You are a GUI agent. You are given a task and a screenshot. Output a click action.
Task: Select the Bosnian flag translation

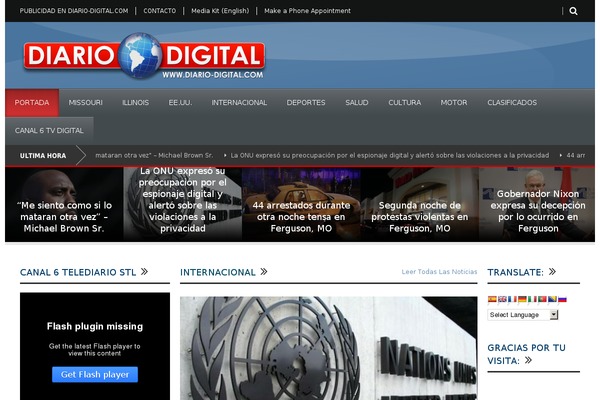552,299
